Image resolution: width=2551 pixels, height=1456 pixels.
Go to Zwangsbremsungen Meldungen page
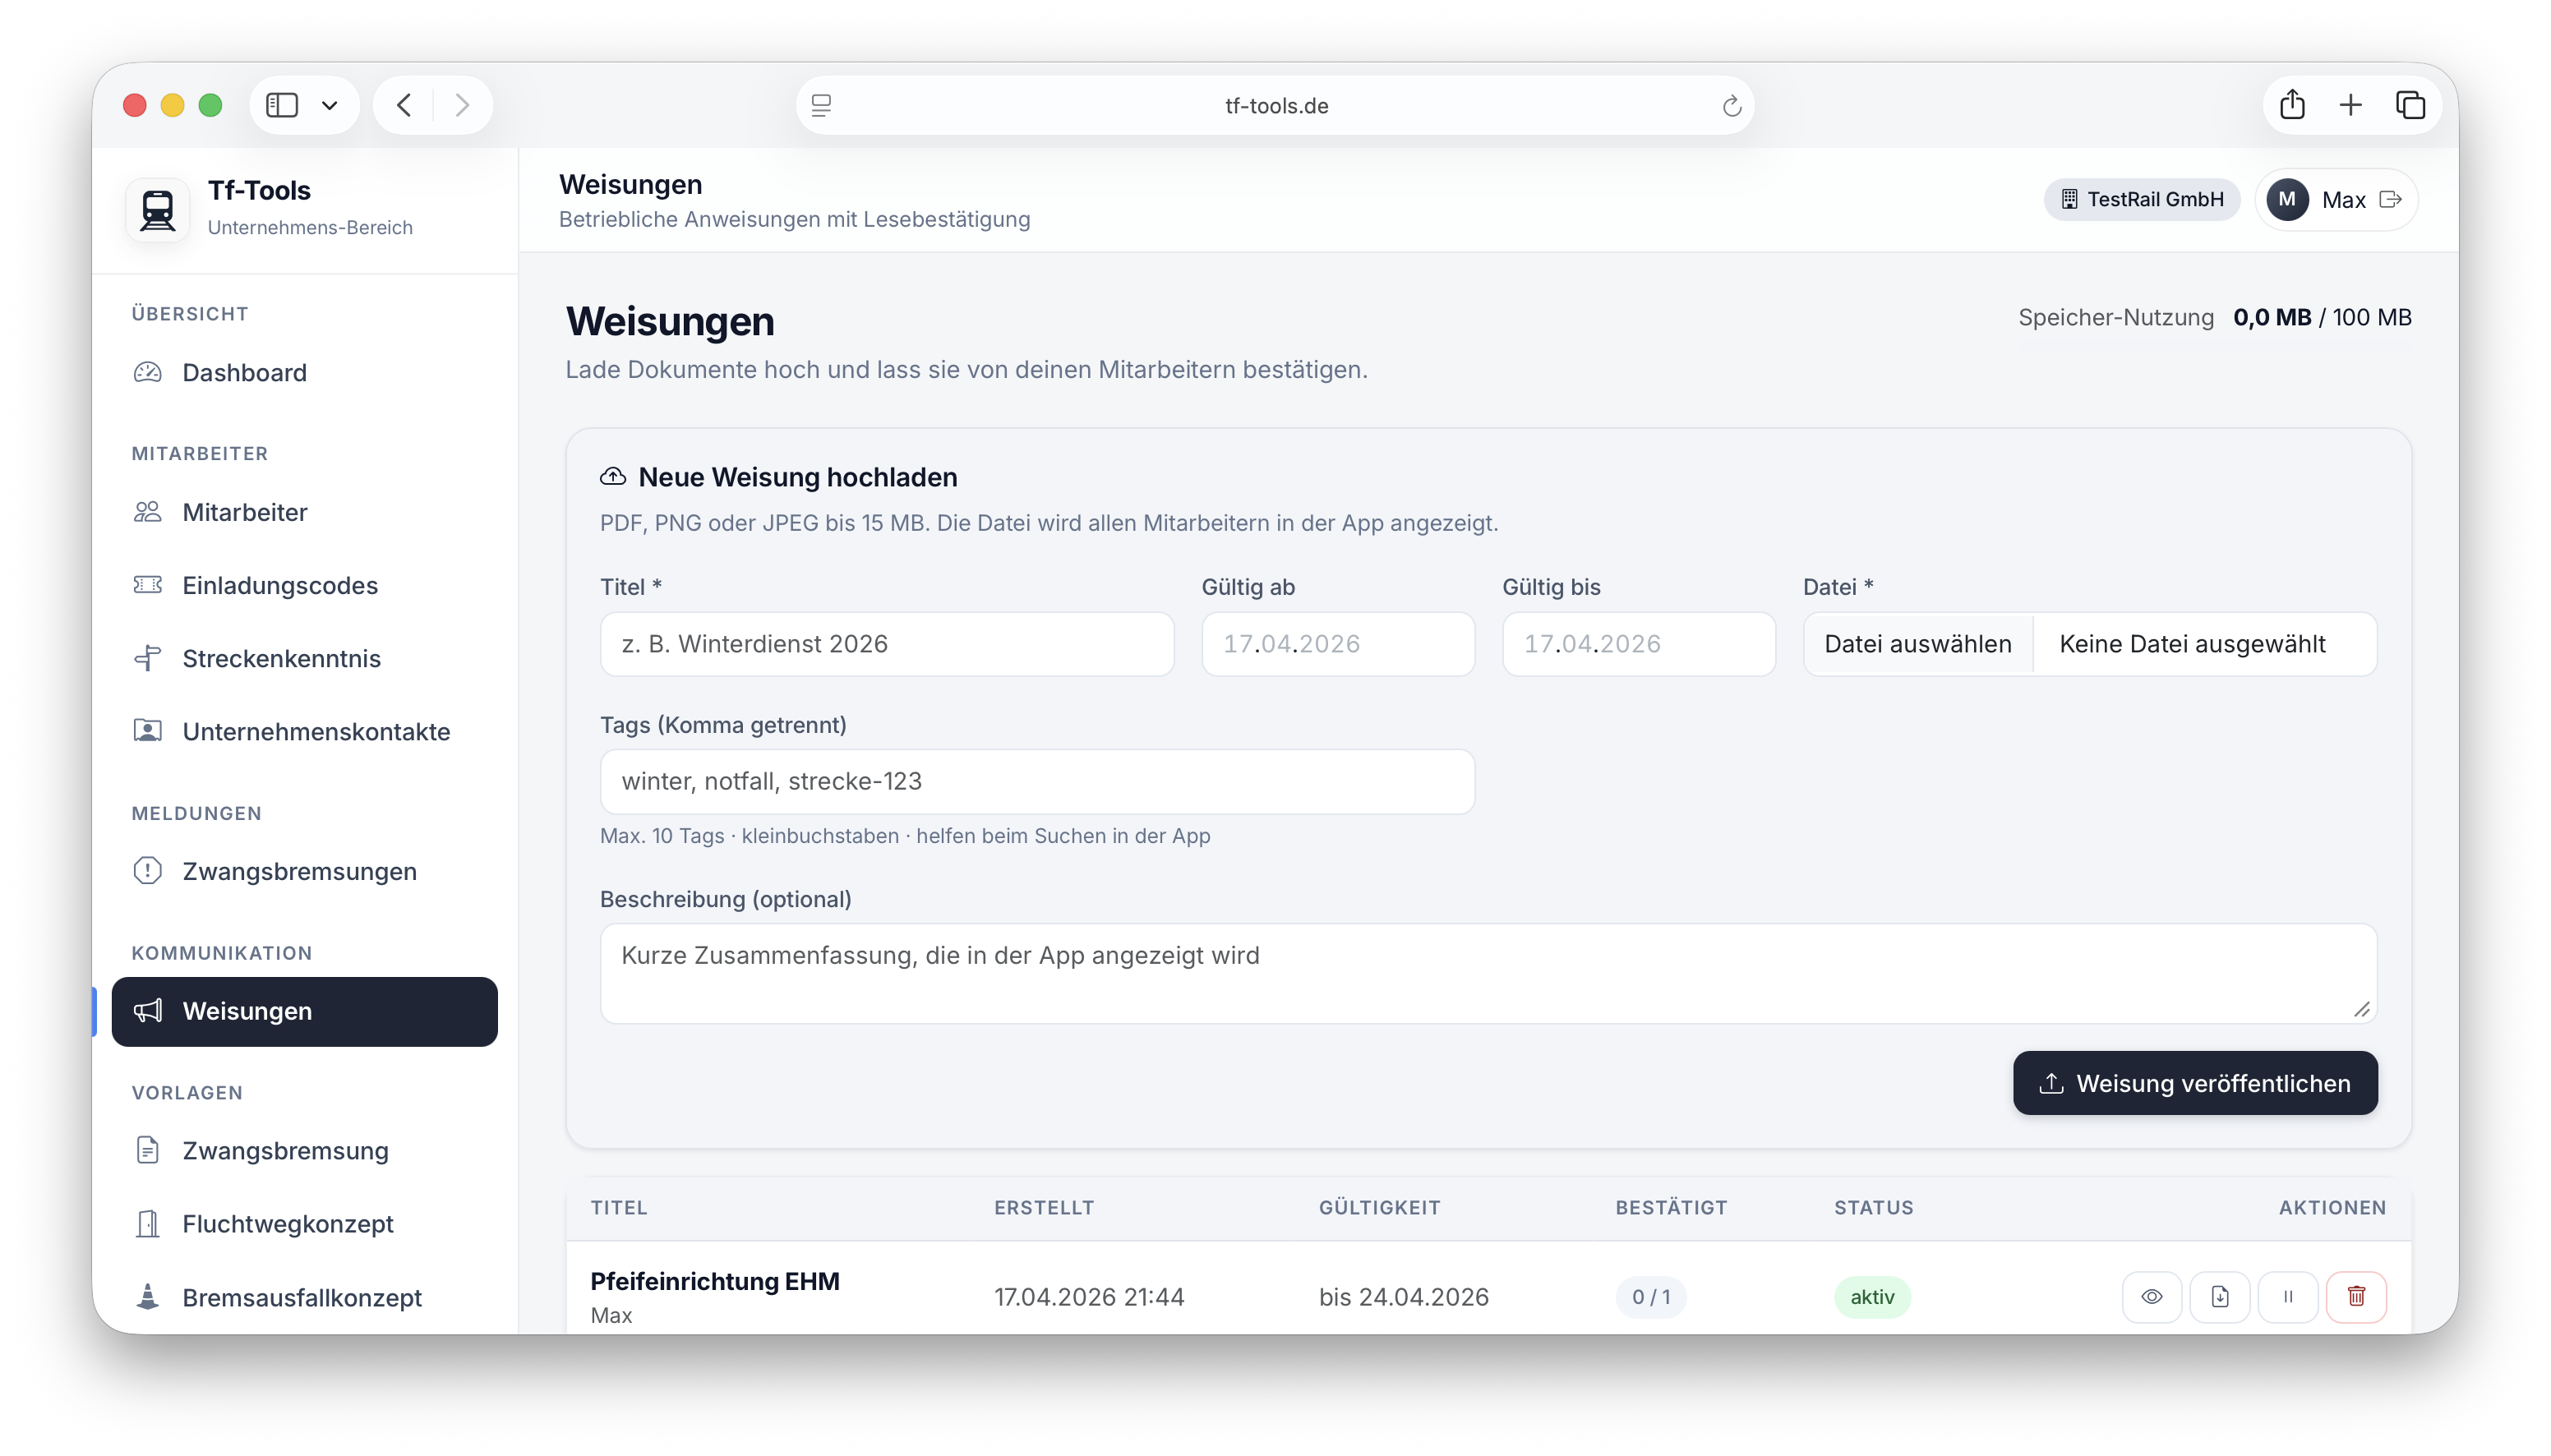(x=299, y=871)
